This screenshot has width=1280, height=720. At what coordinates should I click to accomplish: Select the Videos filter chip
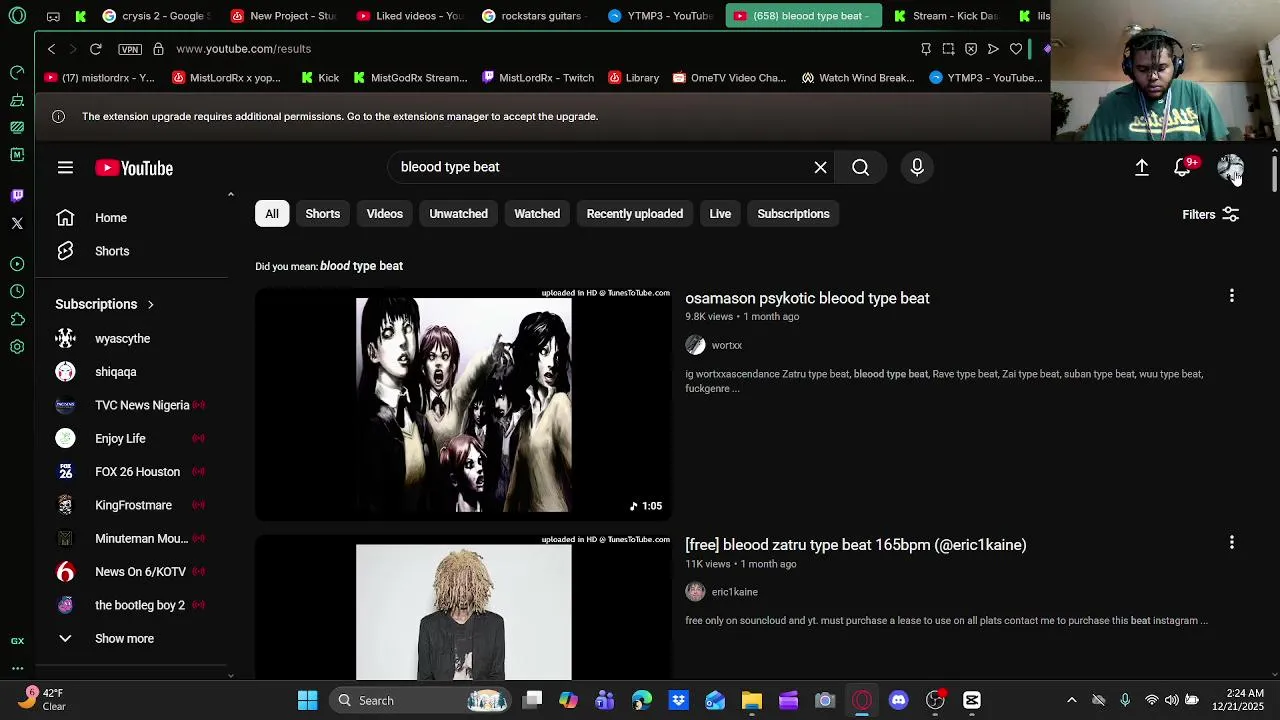click(384, 214)
